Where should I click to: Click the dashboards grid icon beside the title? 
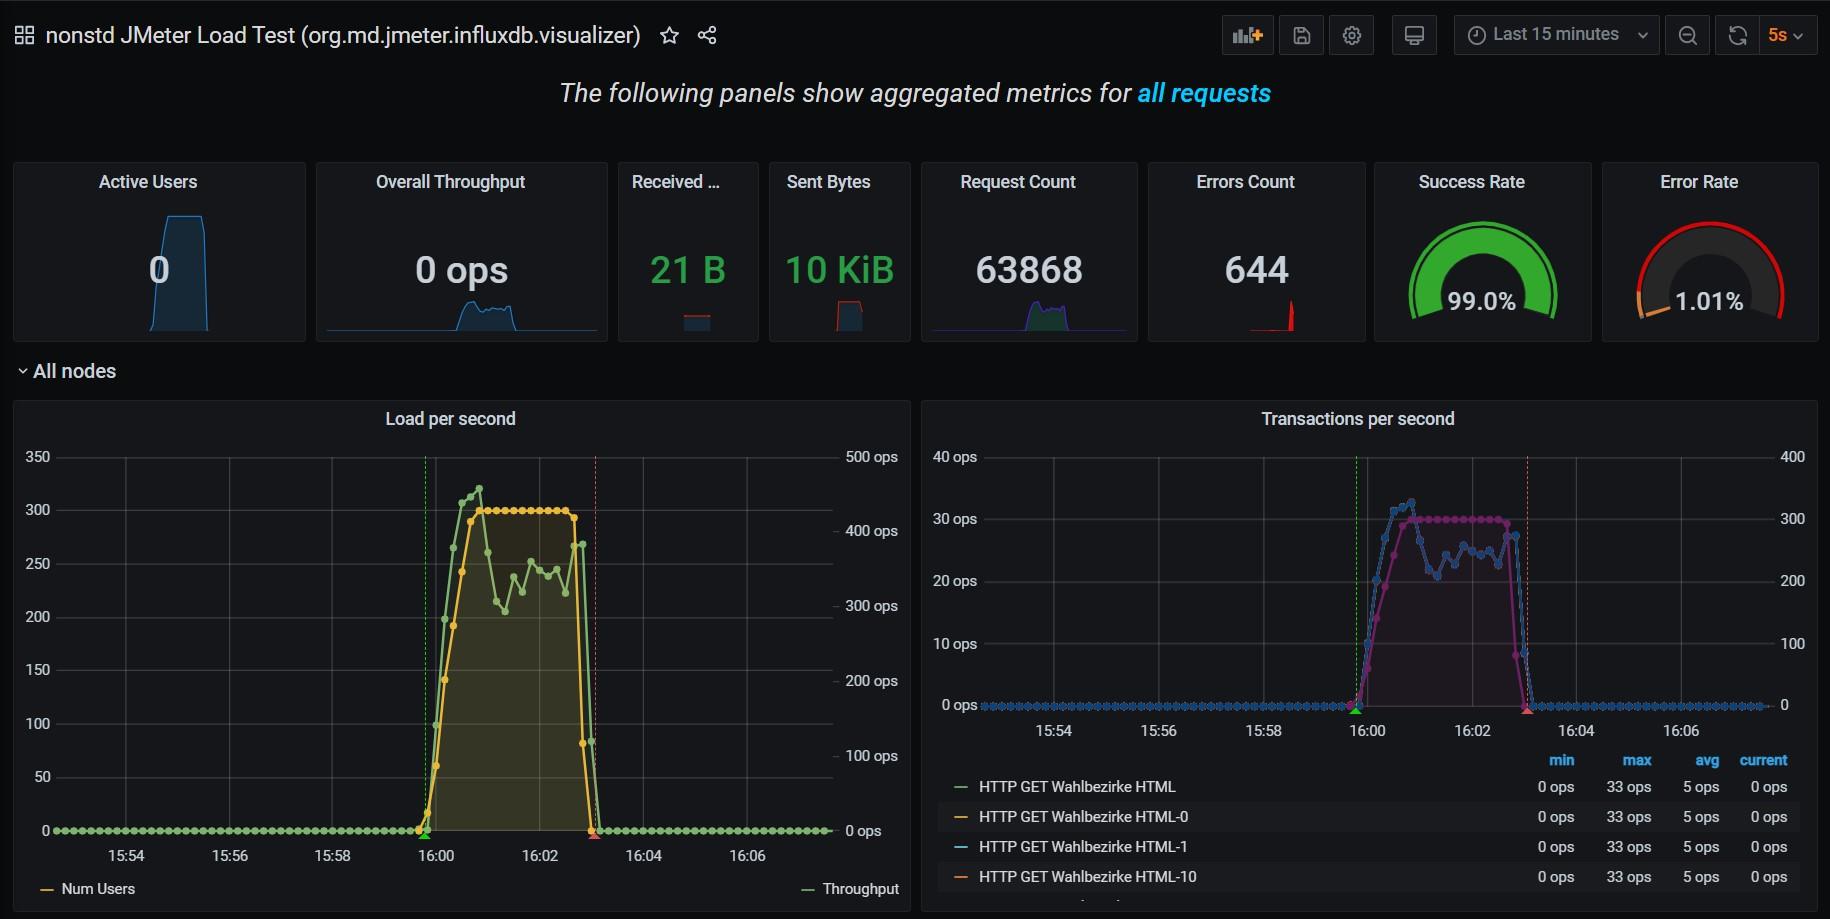(23, 33)
